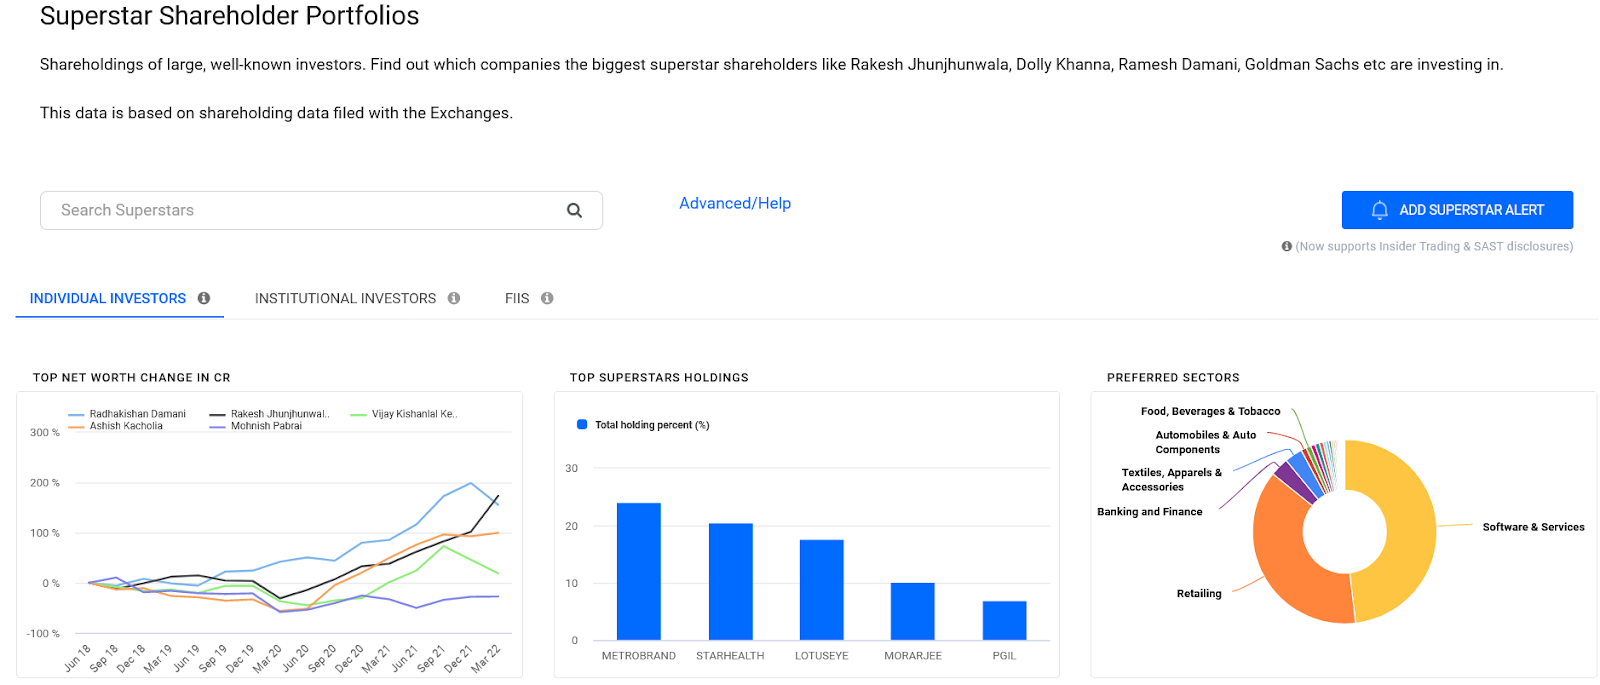Click the STARHEALTH bar
Screen dimensions: 1600x685
(x=731, y=582)
